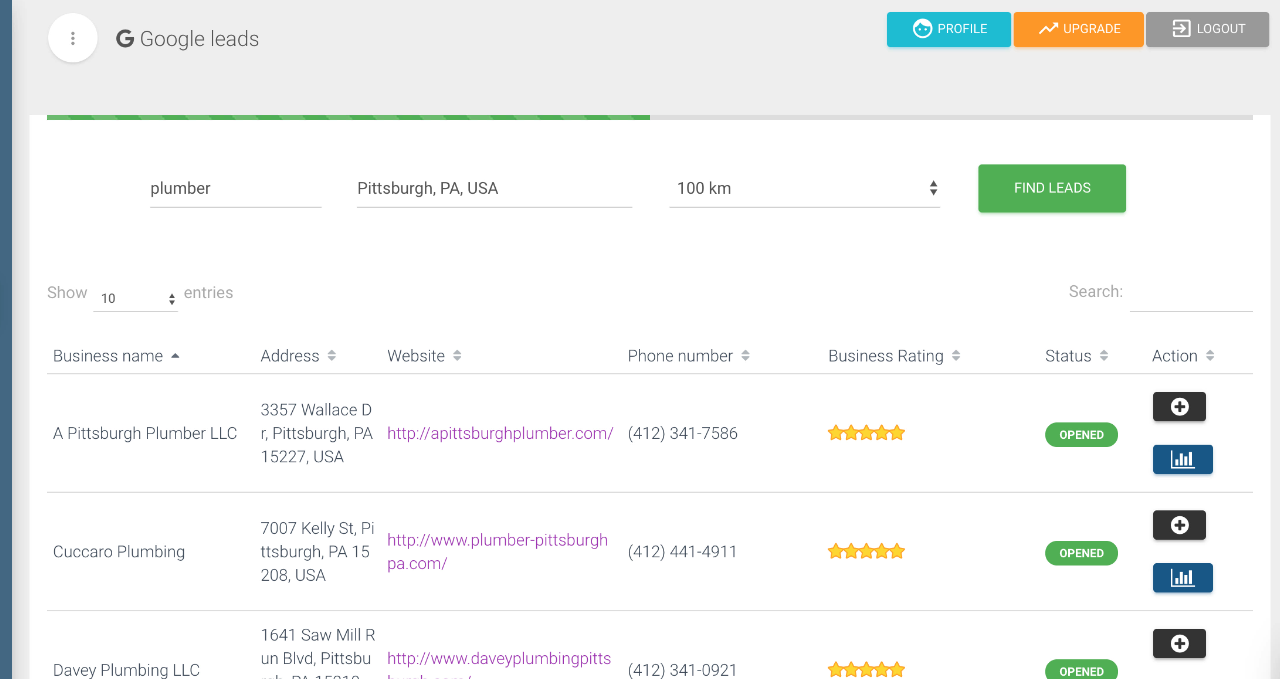Image resolution: width=1280 pixels, height=679 pixels.
Task: Add Cuccaro Plumbing with plus icon
Action: (x=1179, y=525)
